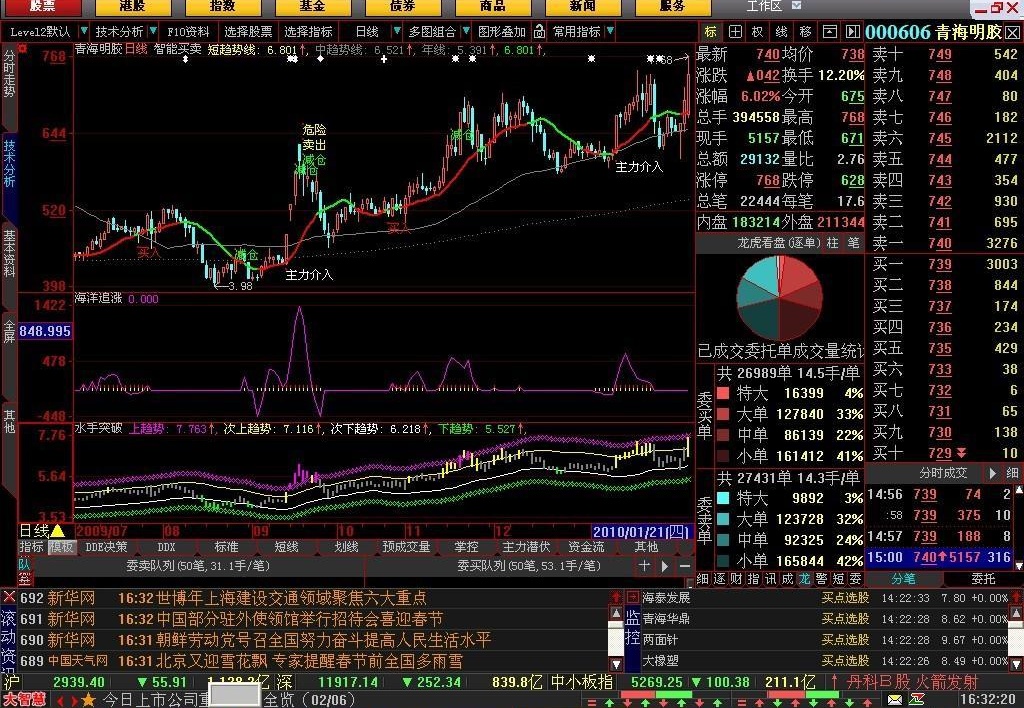Open the mail envelope icon in status bar
1024x708 pixels.
click(x=895, y=700)
